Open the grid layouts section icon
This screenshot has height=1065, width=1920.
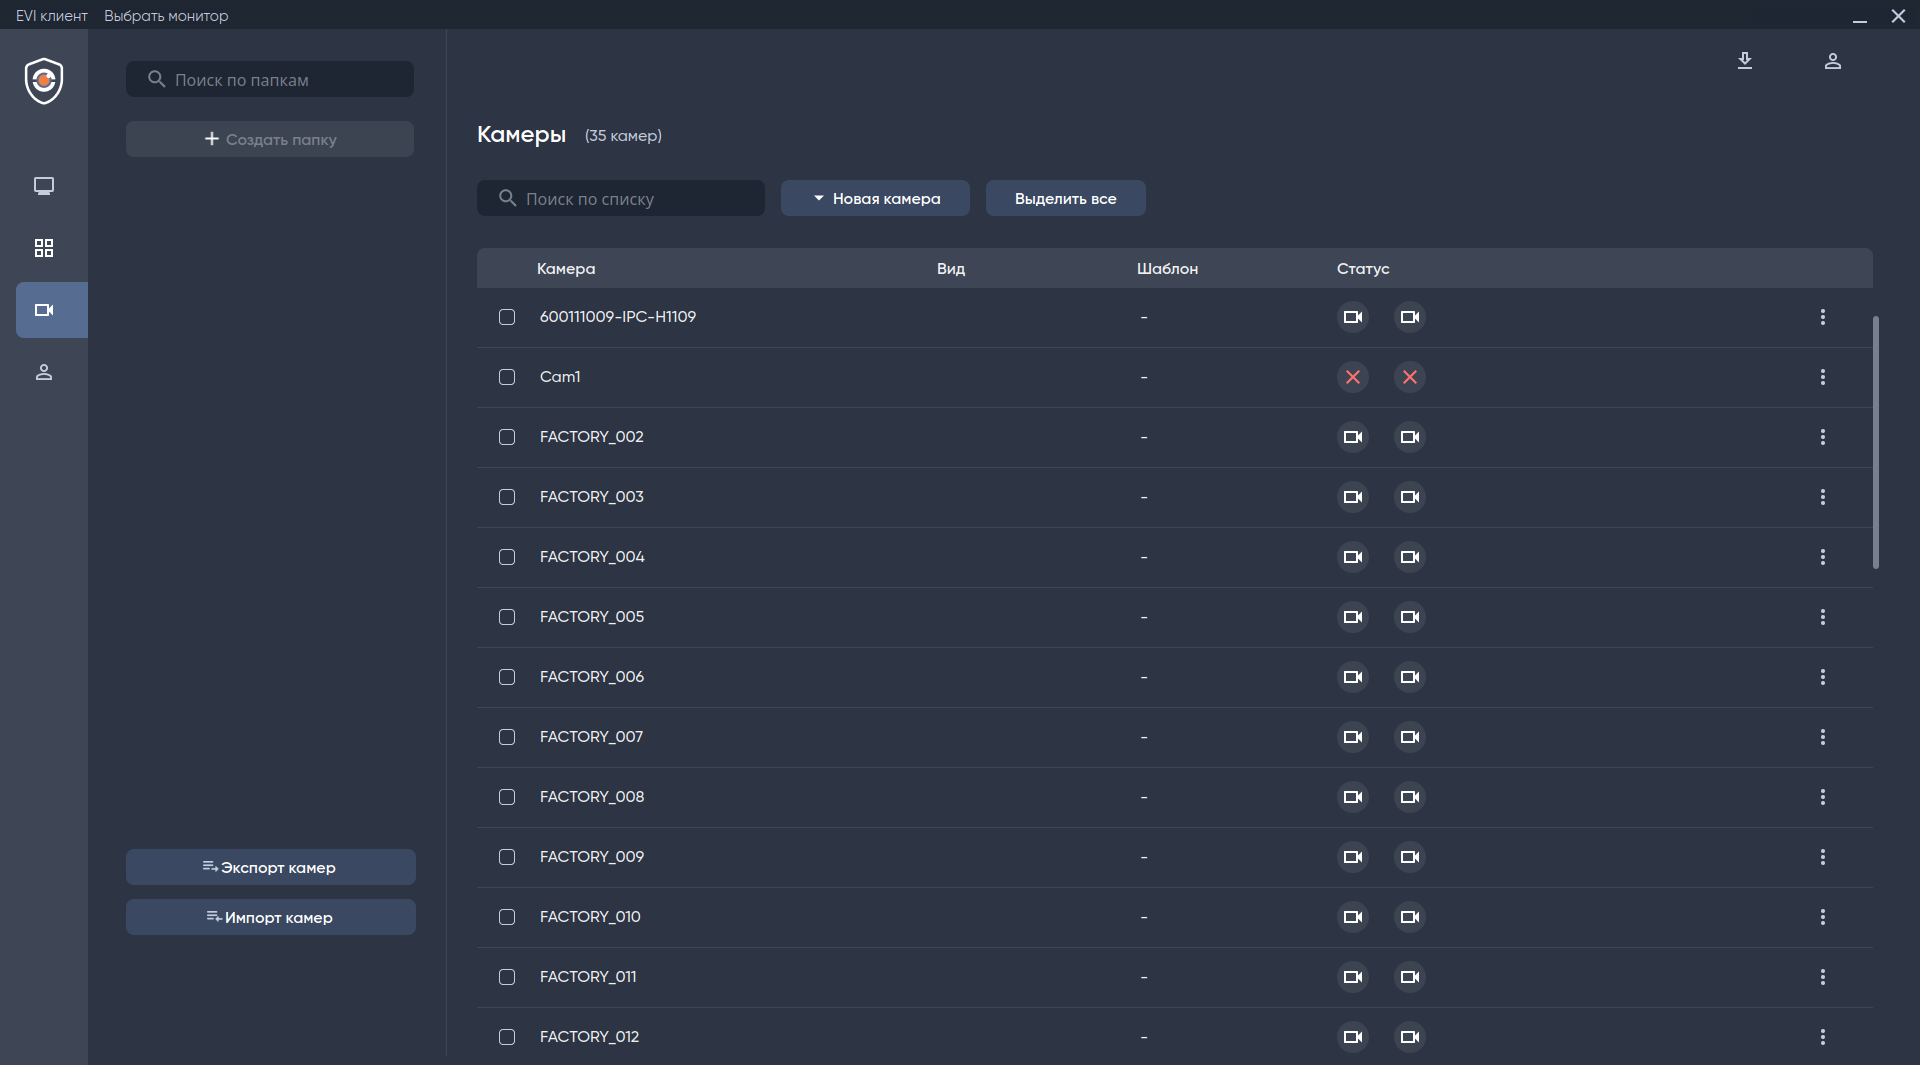click(x=44, y=248)
